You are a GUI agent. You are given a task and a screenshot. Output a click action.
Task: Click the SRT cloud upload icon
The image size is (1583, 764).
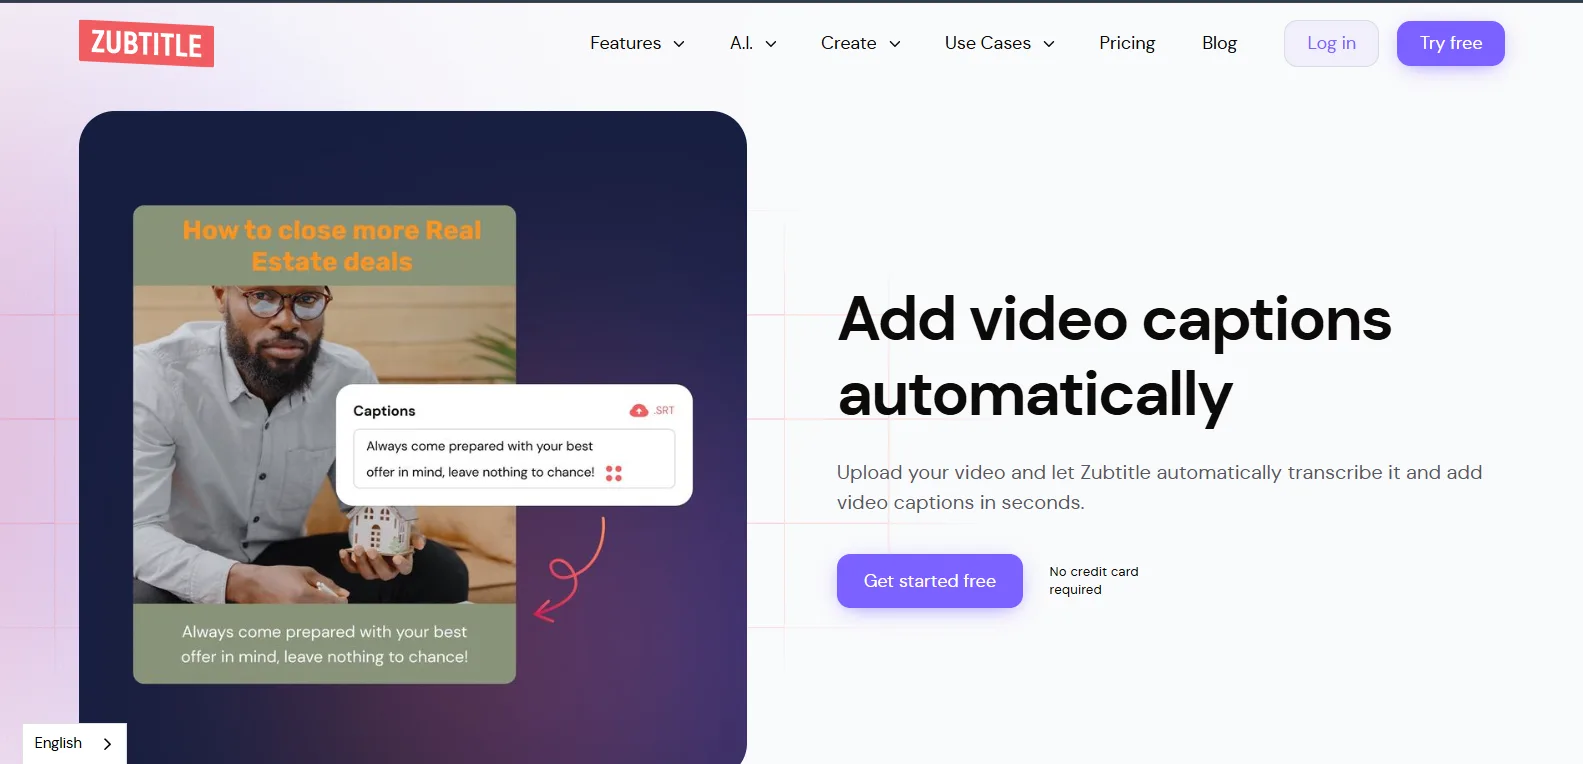click(x=639, y=411)
